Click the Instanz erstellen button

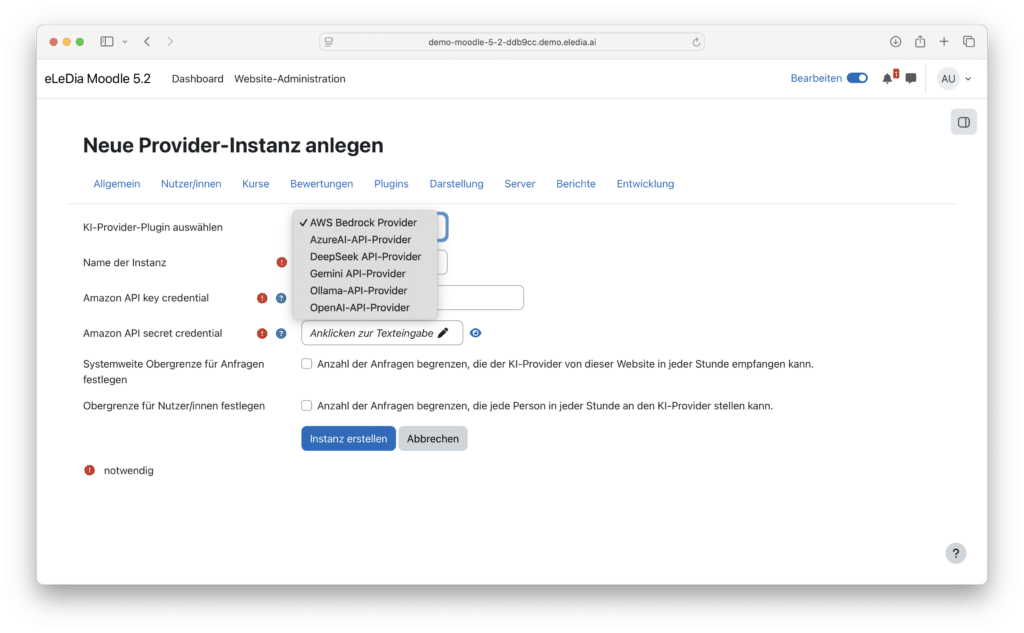[x=348, y=439]
